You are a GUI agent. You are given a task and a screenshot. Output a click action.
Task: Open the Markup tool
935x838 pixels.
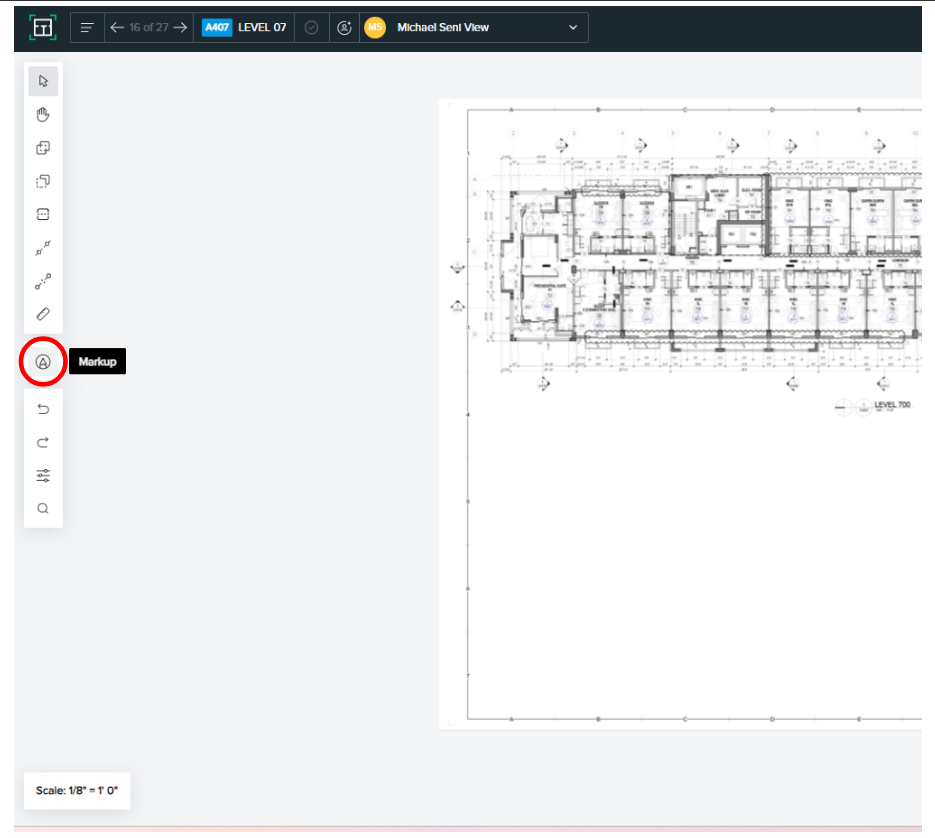43,361
